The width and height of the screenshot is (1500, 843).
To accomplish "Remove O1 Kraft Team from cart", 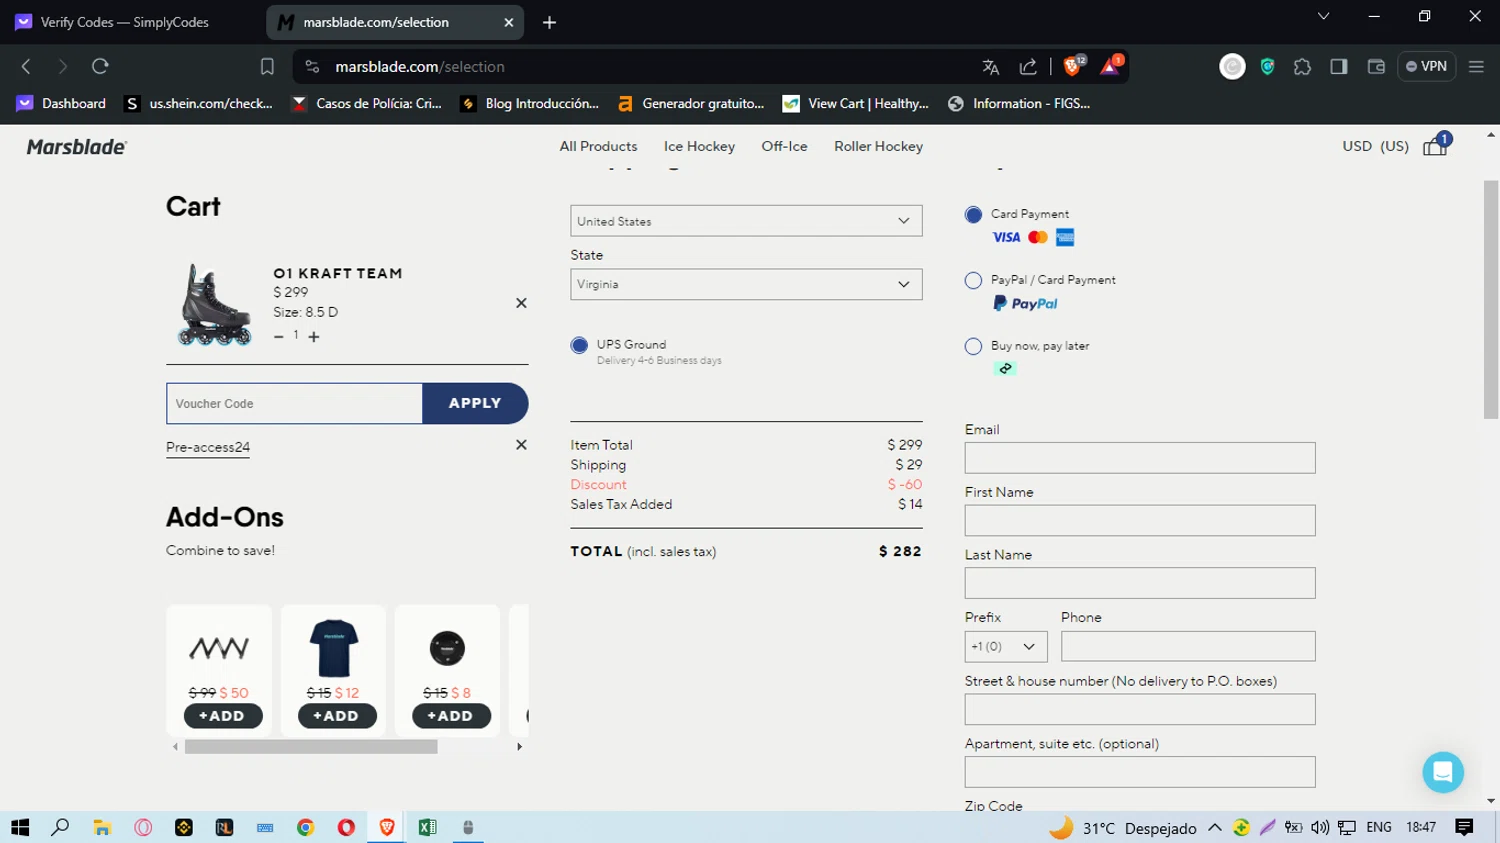I will pos(521,303).
